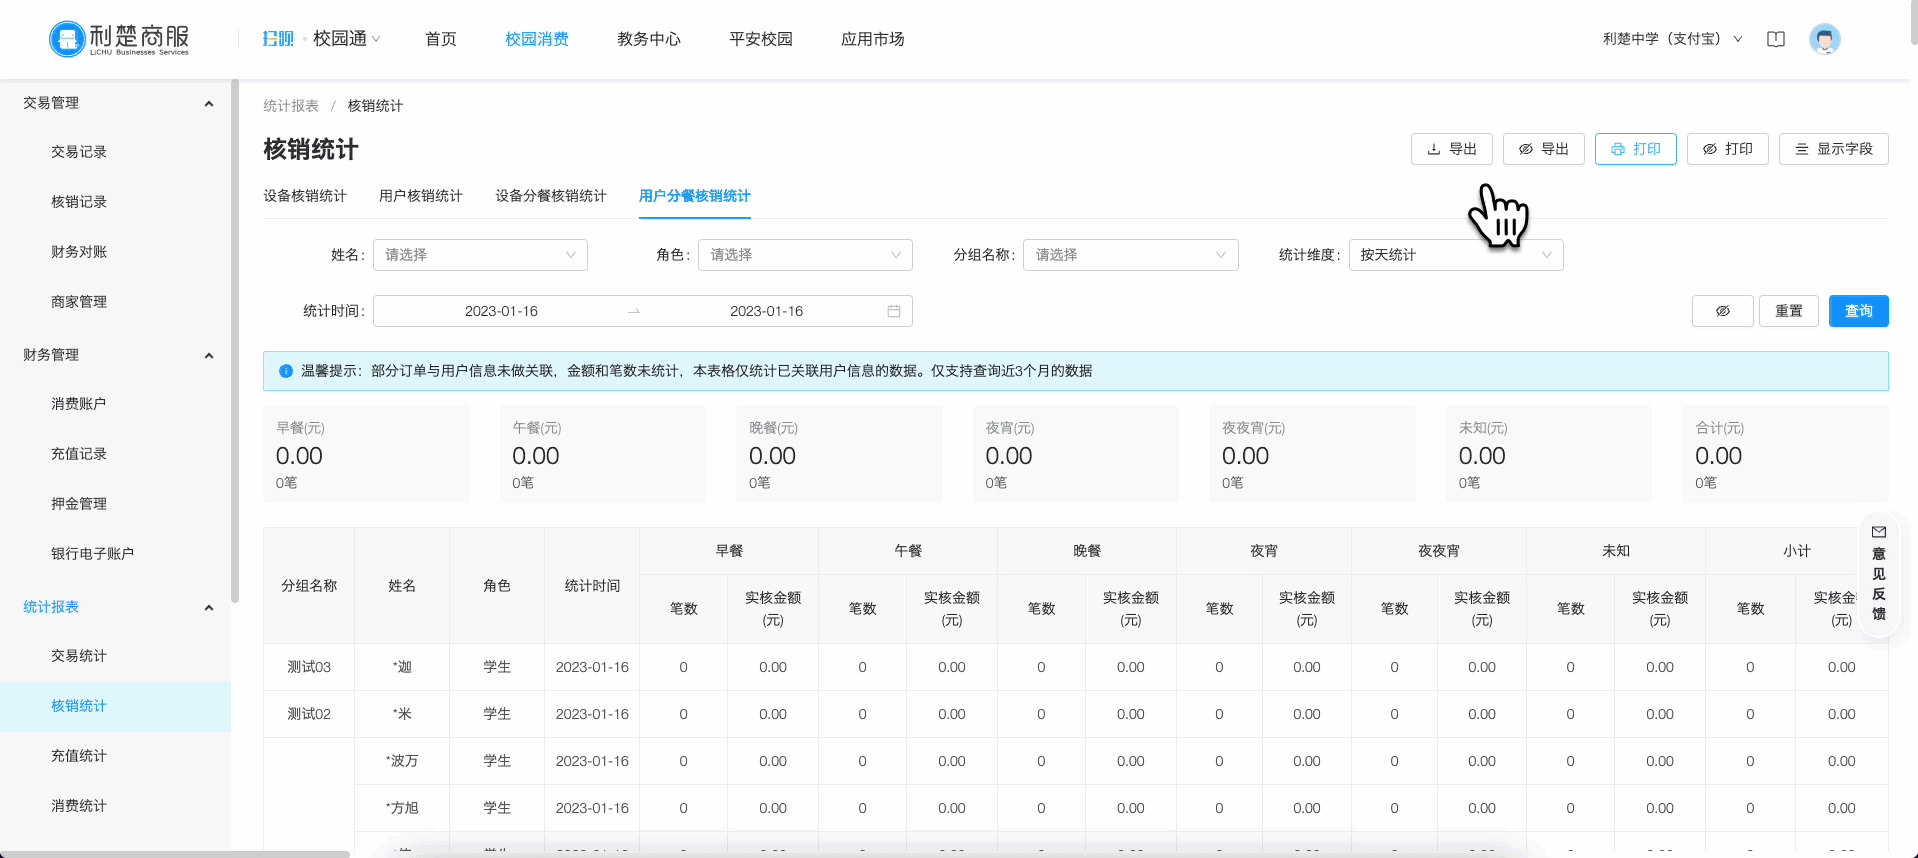Open the help book icon in header

(1775, 39)
